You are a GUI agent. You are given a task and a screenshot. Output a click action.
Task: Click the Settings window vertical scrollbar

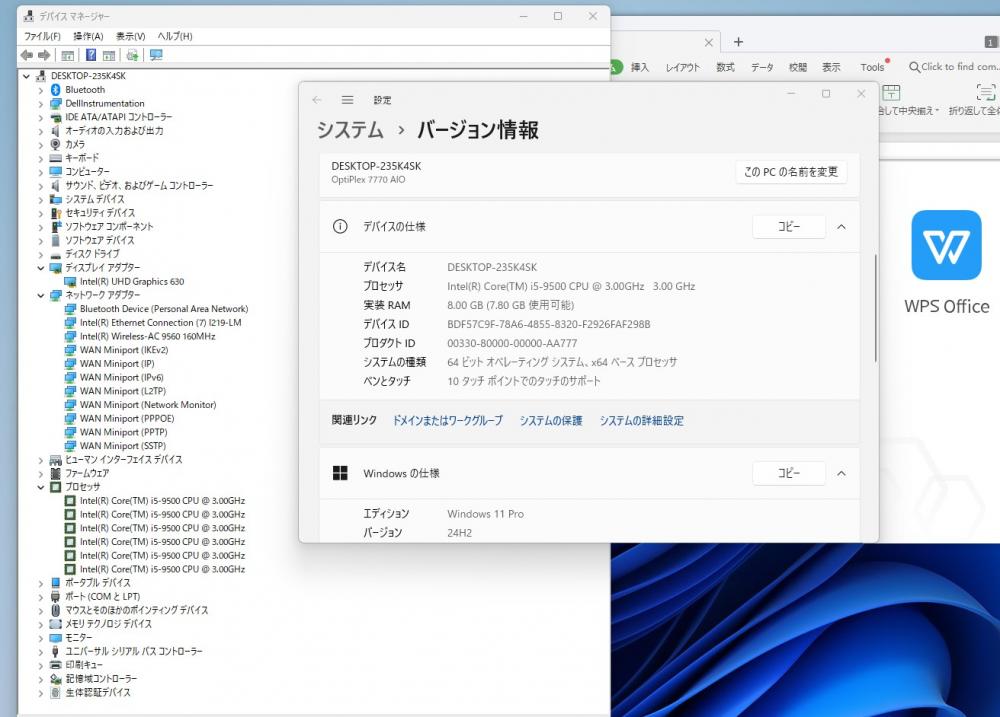(876, 308)
